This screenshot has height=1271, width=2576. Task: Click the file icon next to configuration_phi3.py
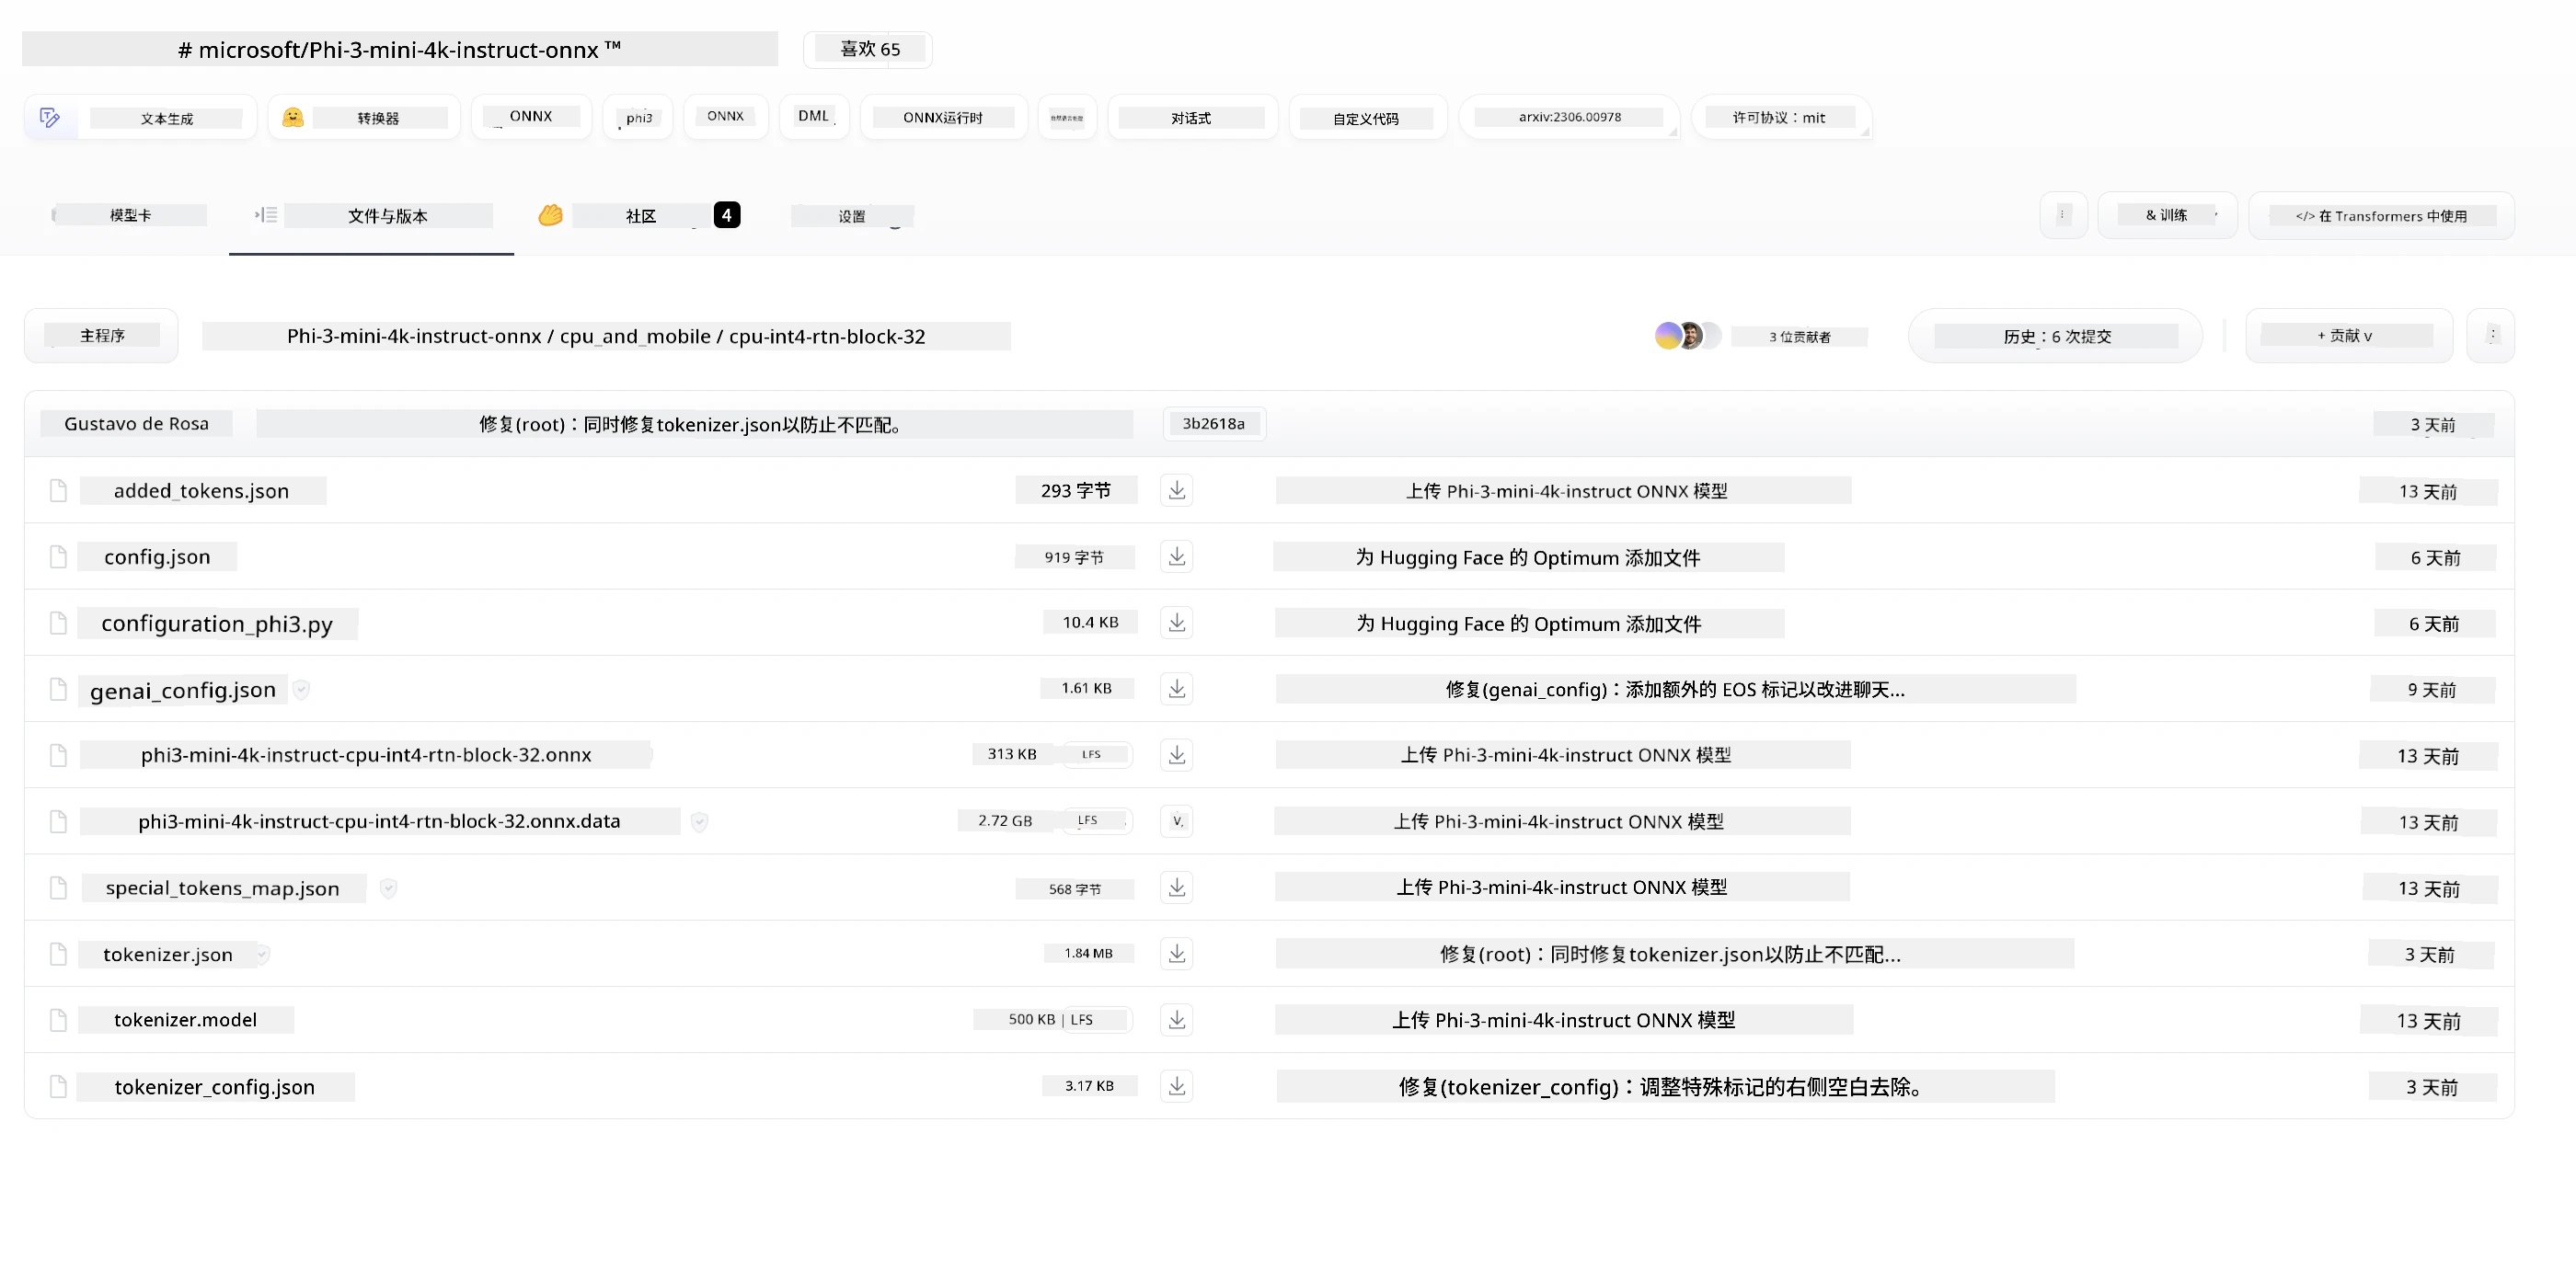tap(58, 623)
